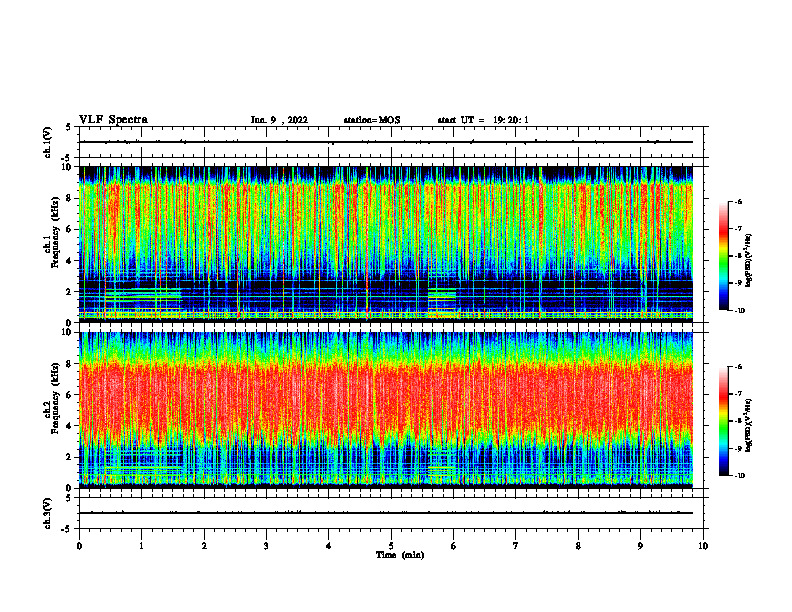Click the "2" kHz tick of ch.2 spectrogram
This screenshot has height=612, width=792.
tap(69, 457)
